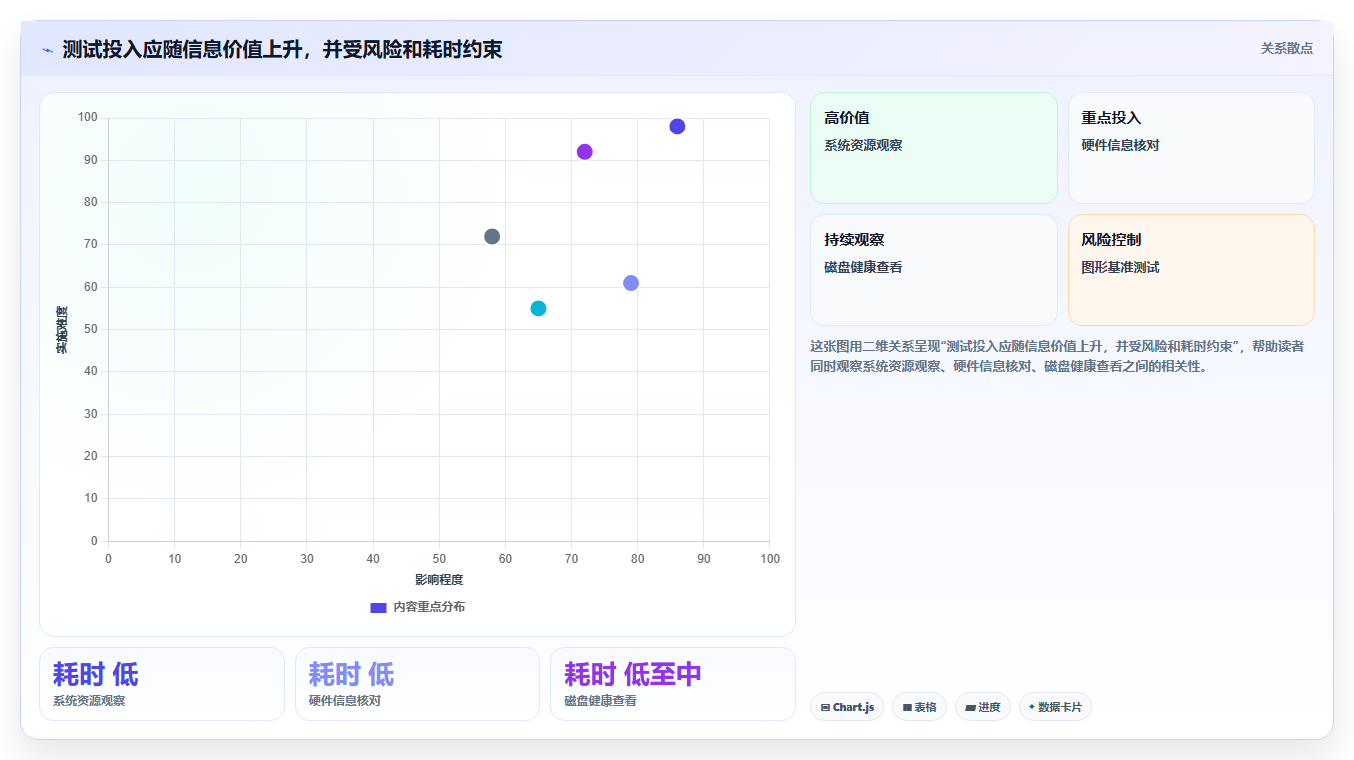Click the 关系散点 label in header
Viewport: 1354px width, 760px height.
[x=1286, y=48]
